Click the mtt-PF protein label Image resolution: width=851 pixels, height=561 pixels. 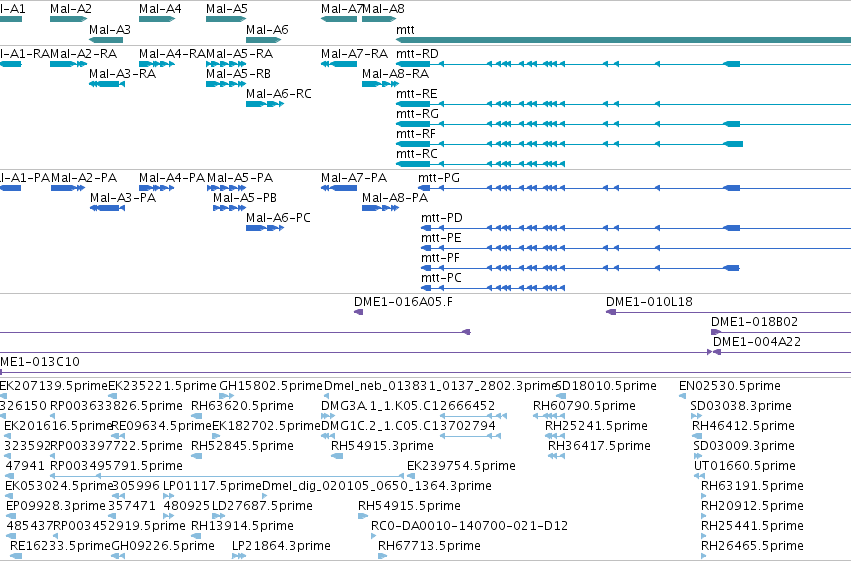(x=440, y=258)
